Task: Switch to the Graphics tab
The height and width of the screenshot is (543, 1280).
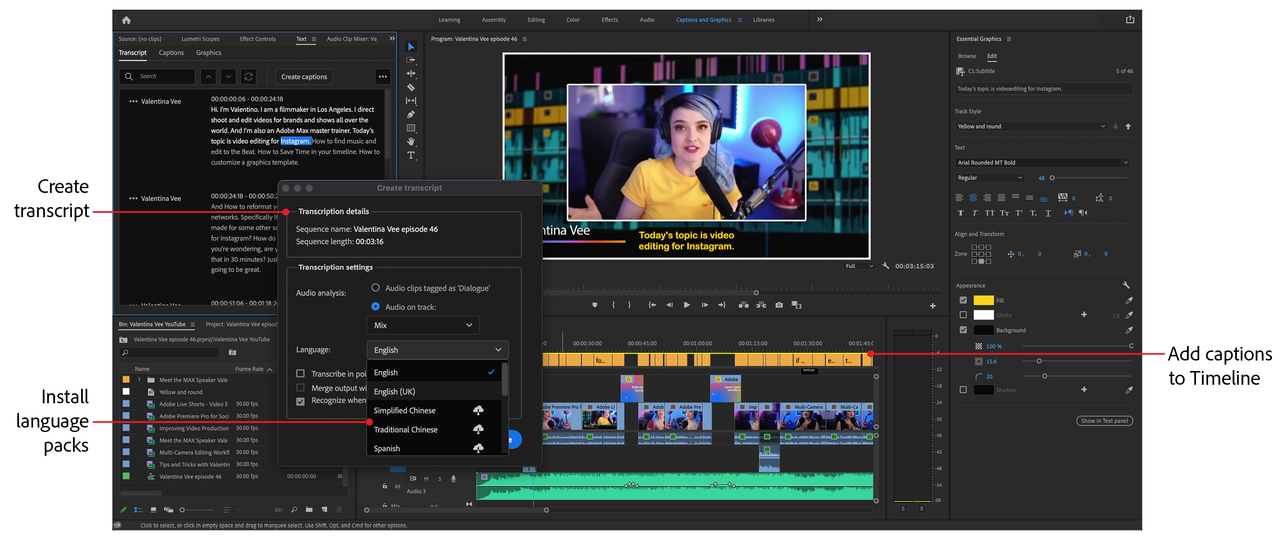Action: click(x=208, y=53)
